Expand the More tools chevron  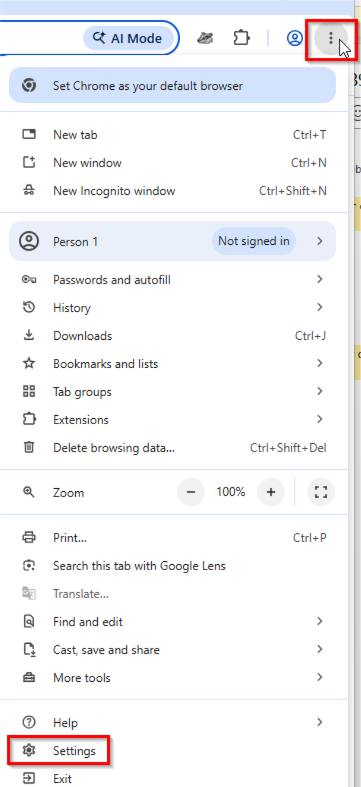tap(320, 678)
